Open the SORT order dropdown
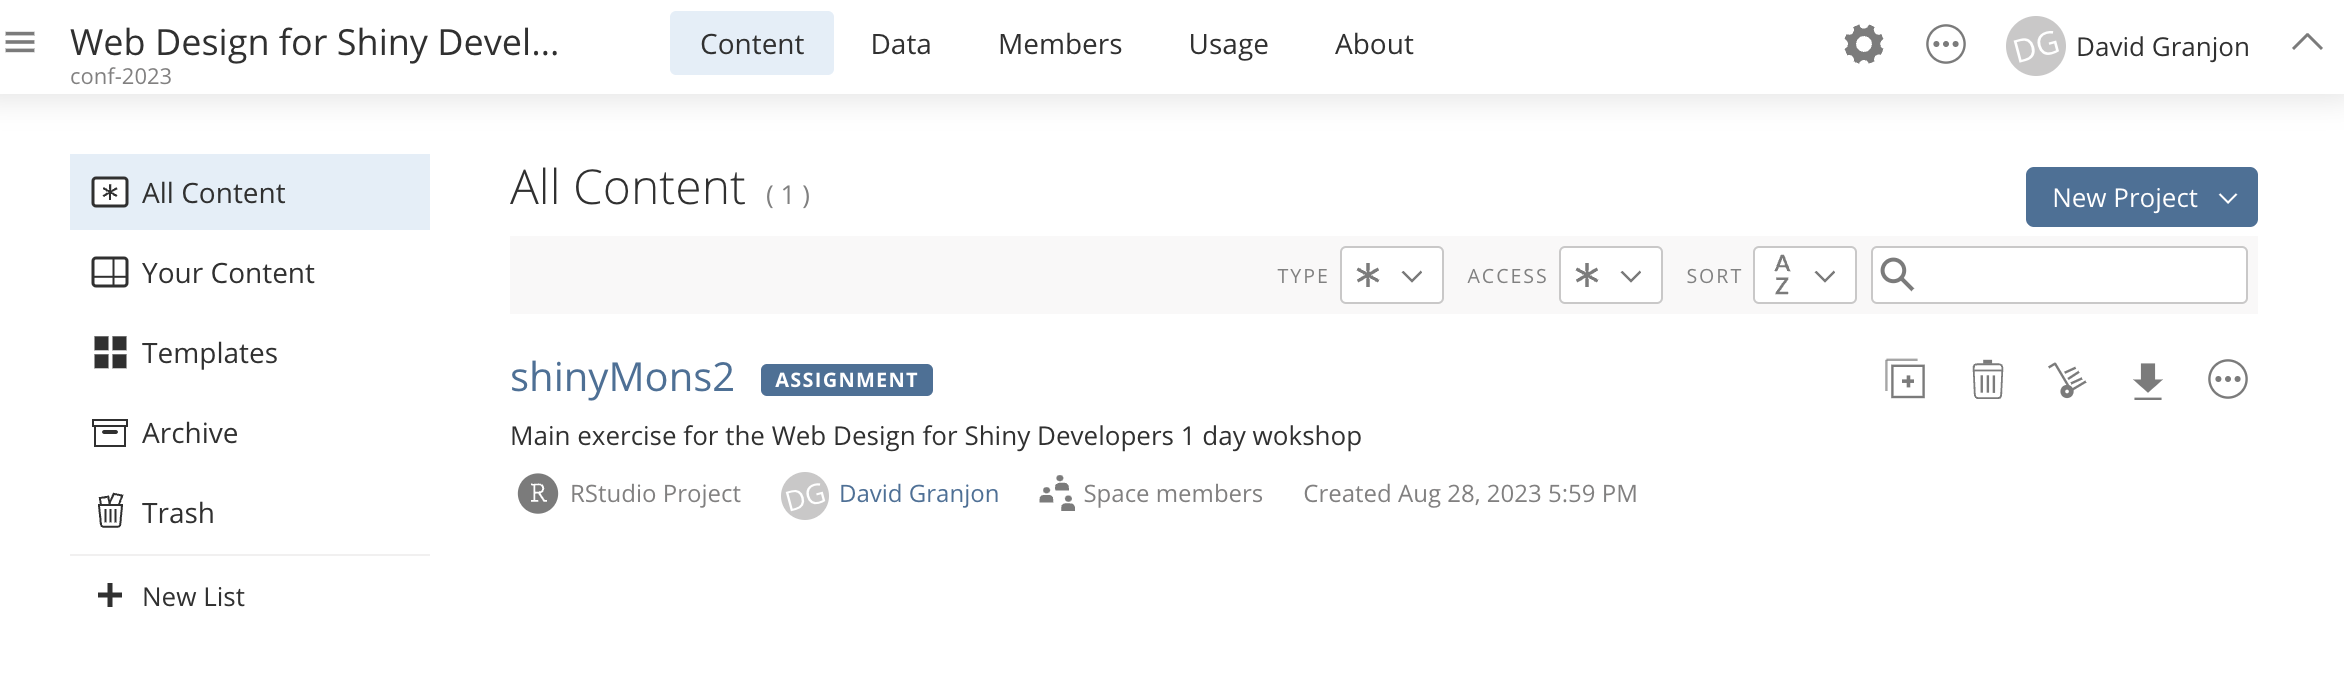 click(x=1804, y=275)
